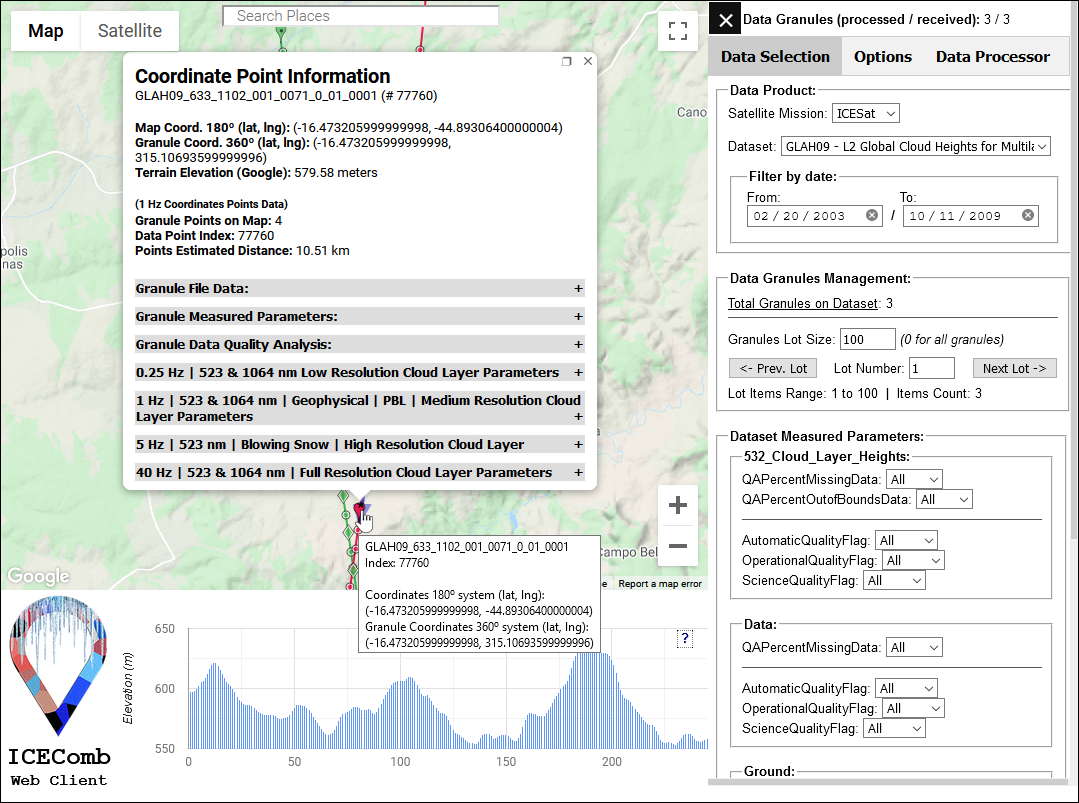
Task: Click the Search Places input field
Action: click(x=360, y=16)
